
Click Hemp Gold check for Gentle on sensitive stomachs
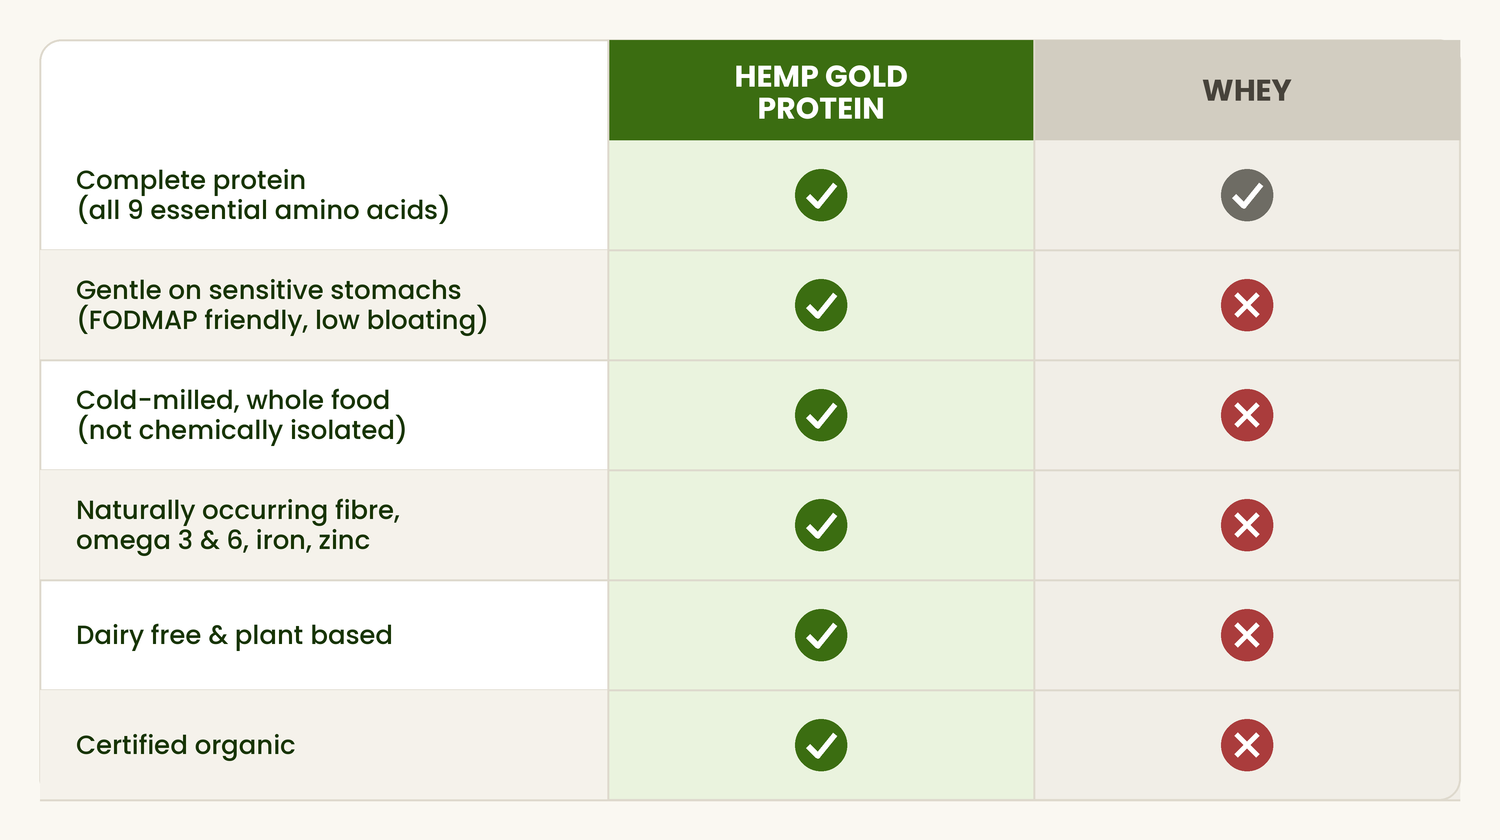pos(821,305)
